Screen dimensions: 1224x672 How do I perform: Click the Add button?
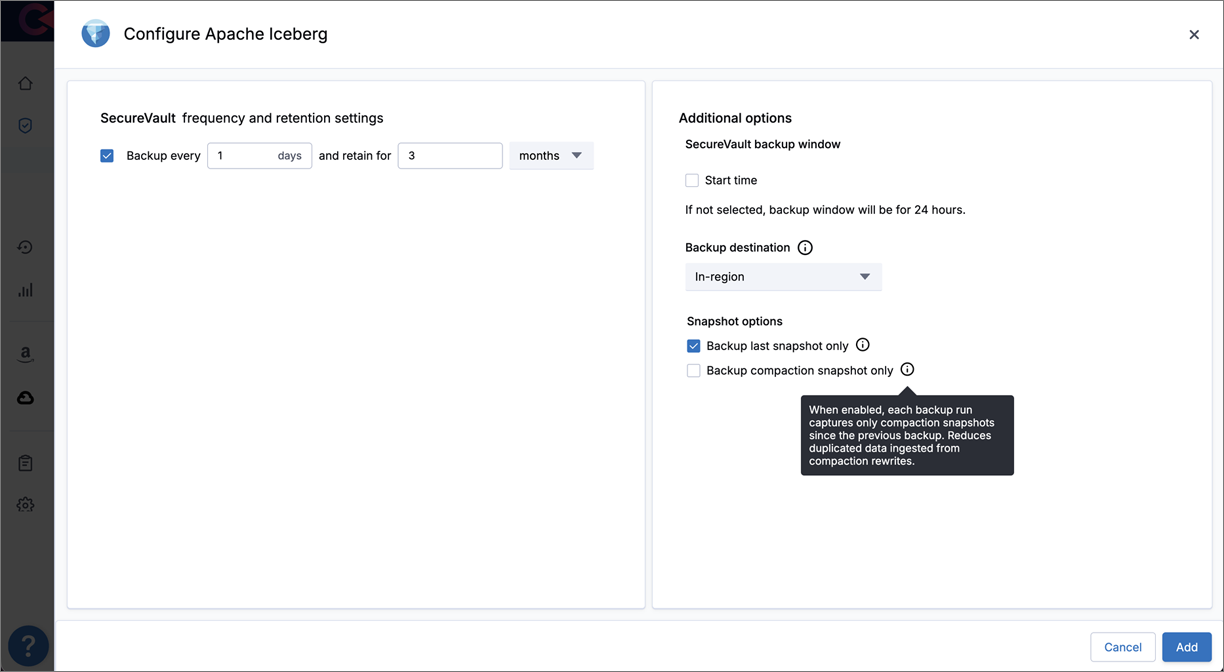[1187, 647]
